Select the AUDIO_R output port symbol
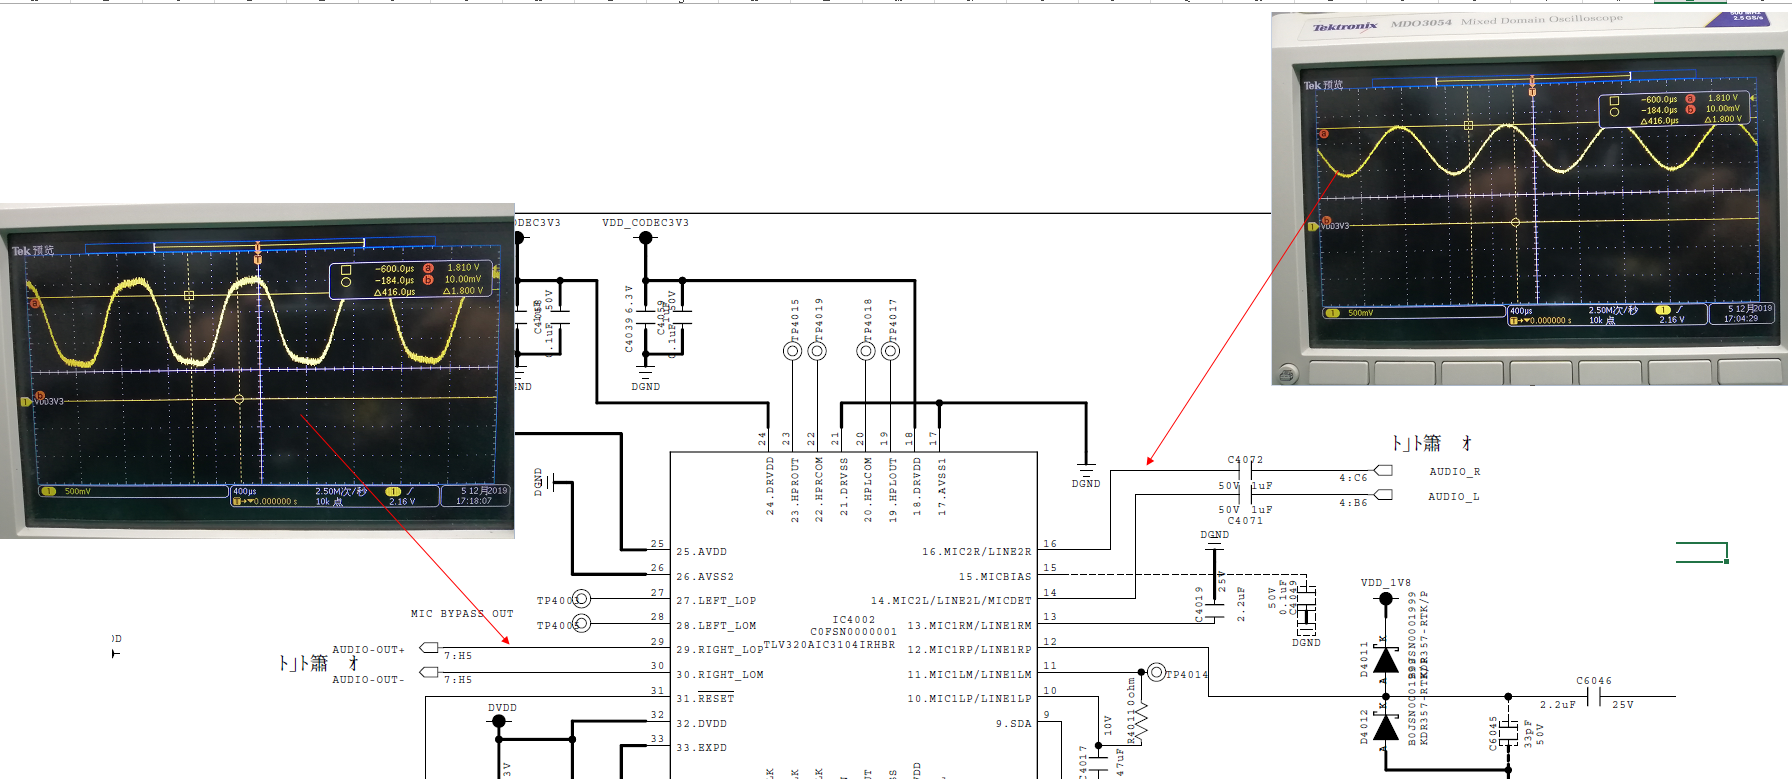1792x779 pixels. pyautogui.click(x=1383, y=470)
